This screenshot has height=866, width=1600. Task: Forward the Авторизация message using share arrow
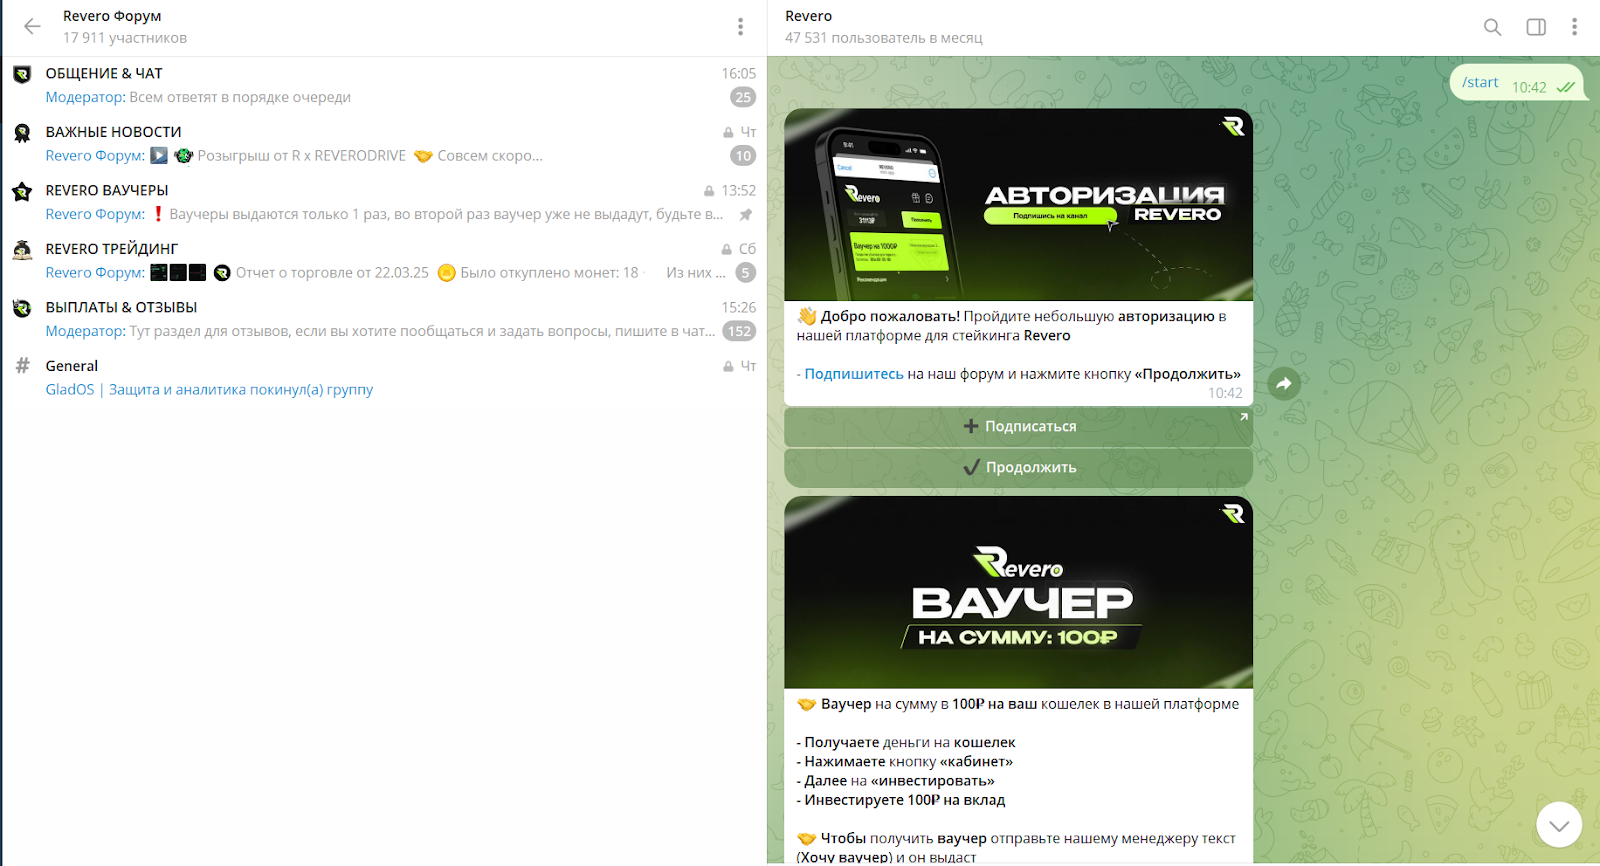coord(1284,383)
